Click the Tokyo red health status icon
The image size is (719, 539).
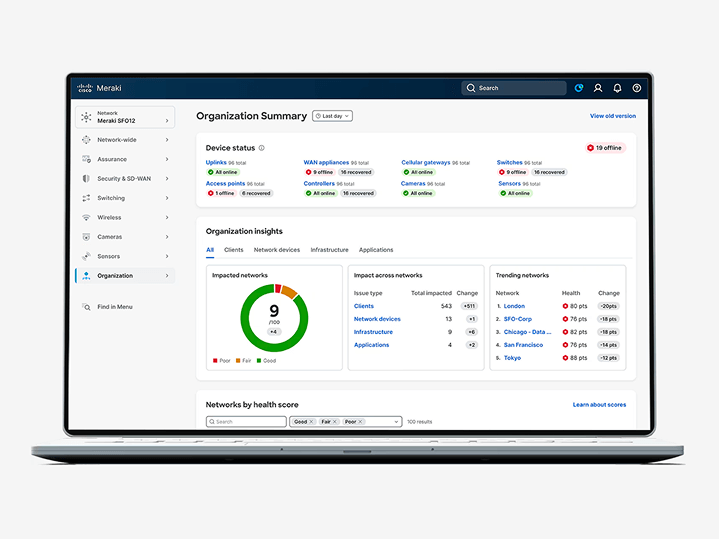(565, 358)
